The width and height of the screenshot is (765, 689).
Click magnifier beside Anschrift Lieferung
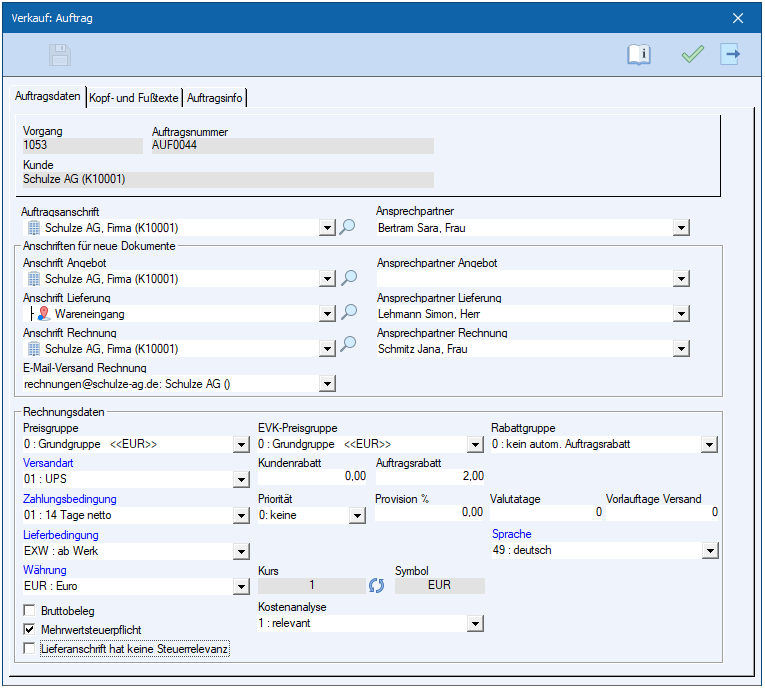348,313
